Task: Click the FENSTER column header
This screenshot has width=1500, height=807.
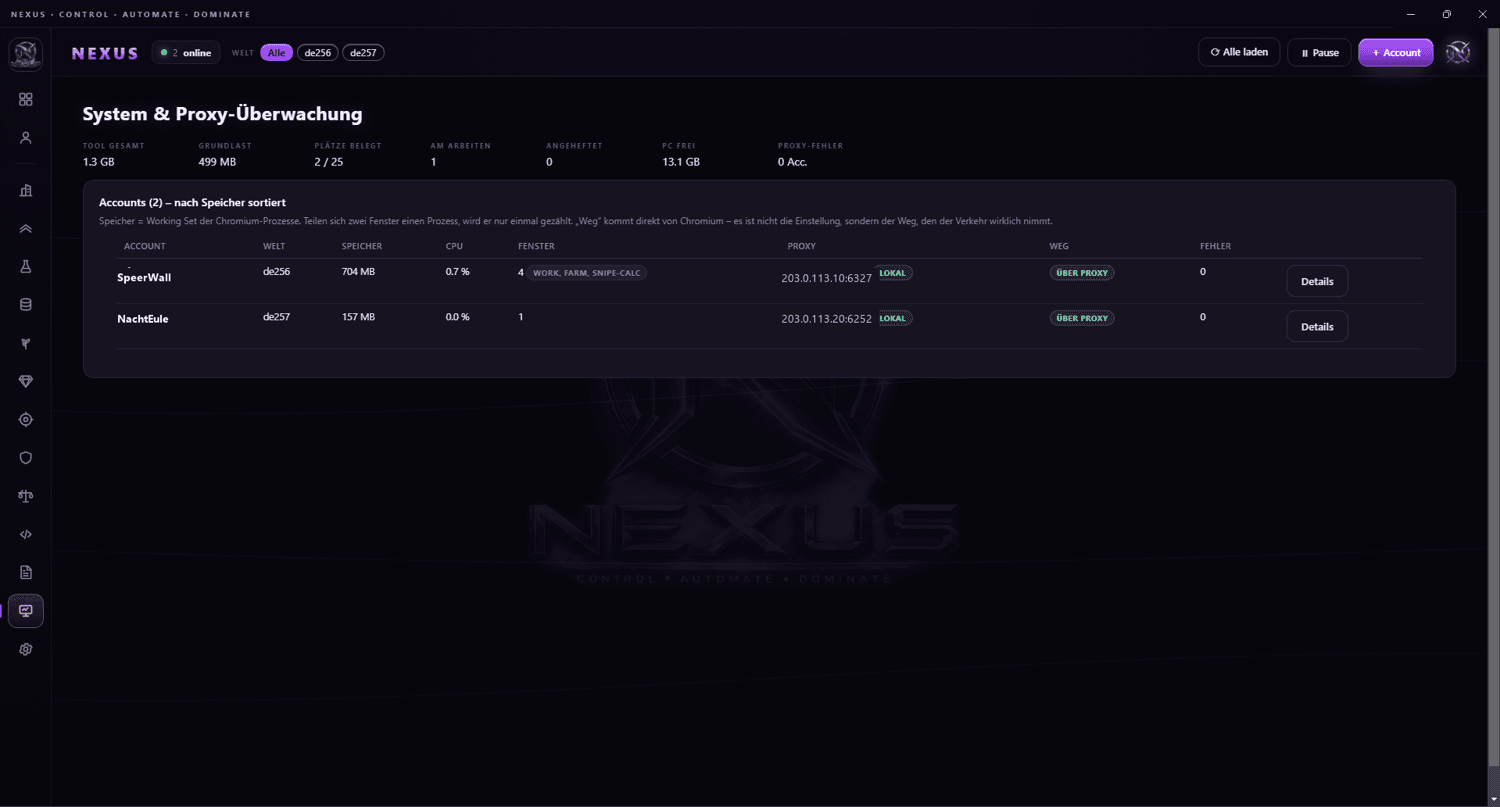Action: pos(536,246)
